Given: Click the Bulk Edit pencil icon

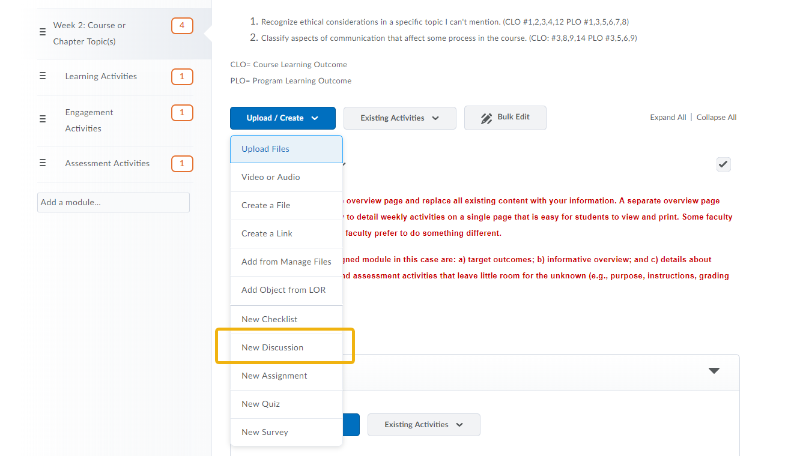Looking at the screenshot, I should [x=486, y=118].
